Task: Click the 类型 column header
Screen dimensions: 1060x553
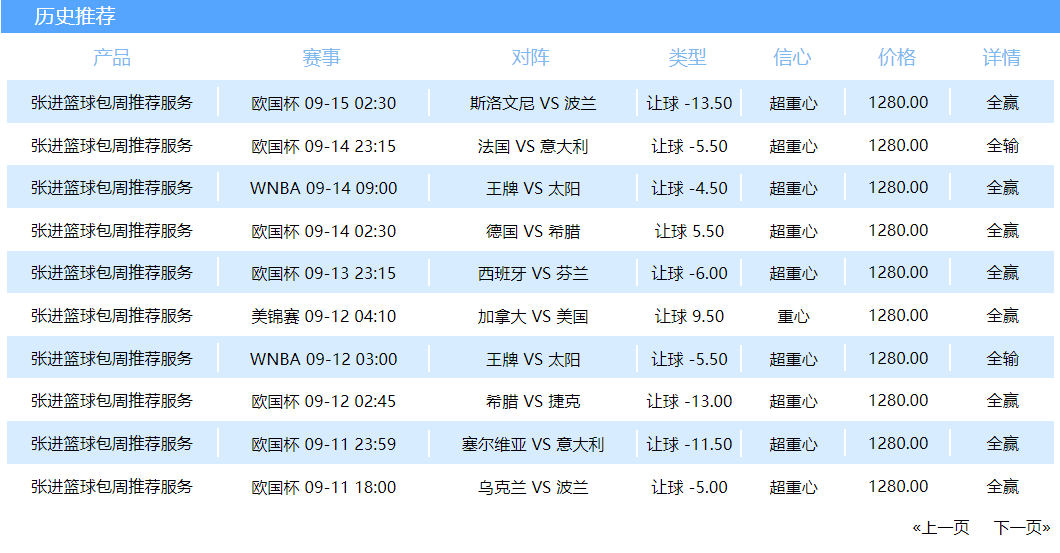Action: (x=688, y=58)
